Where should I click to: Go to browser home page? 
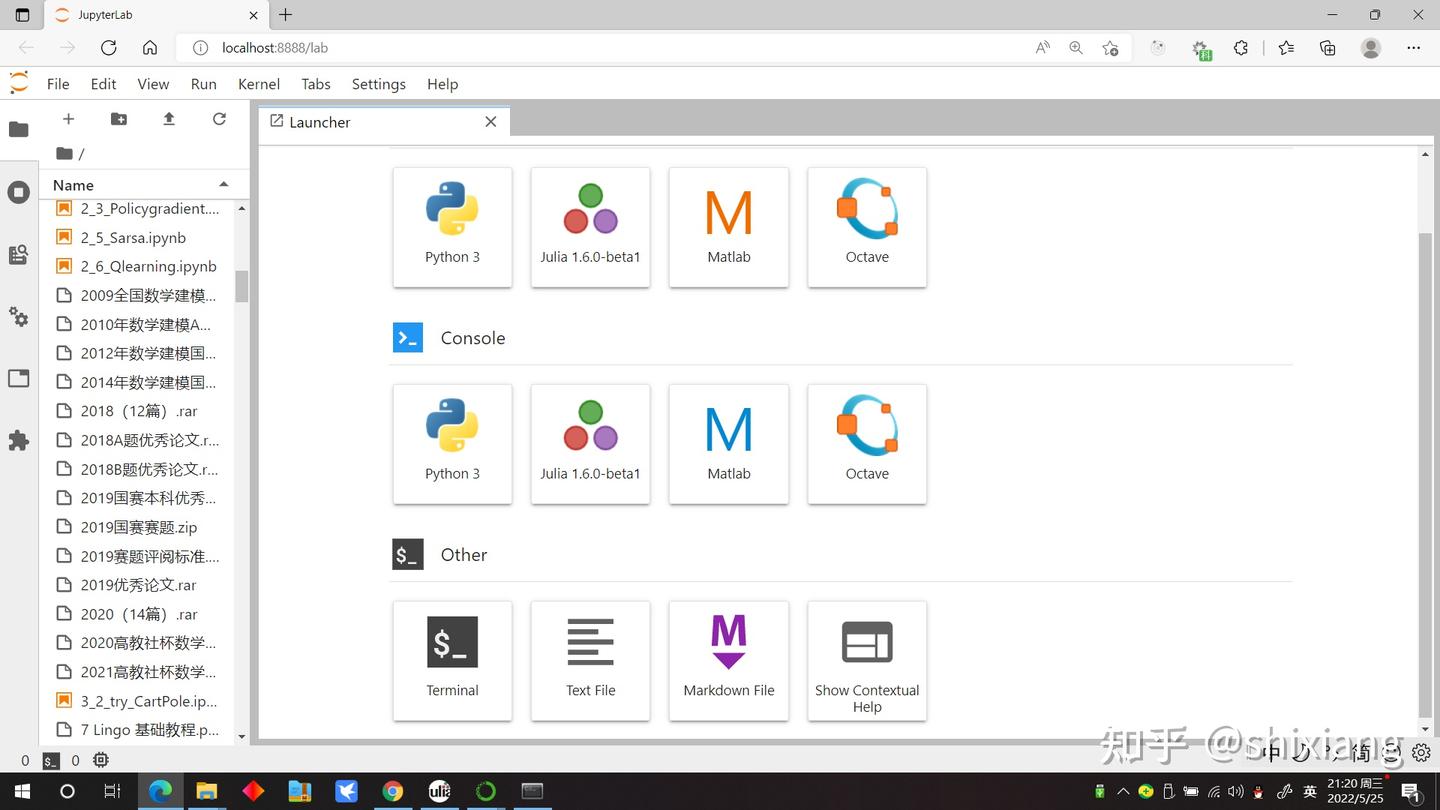point(150,48)
